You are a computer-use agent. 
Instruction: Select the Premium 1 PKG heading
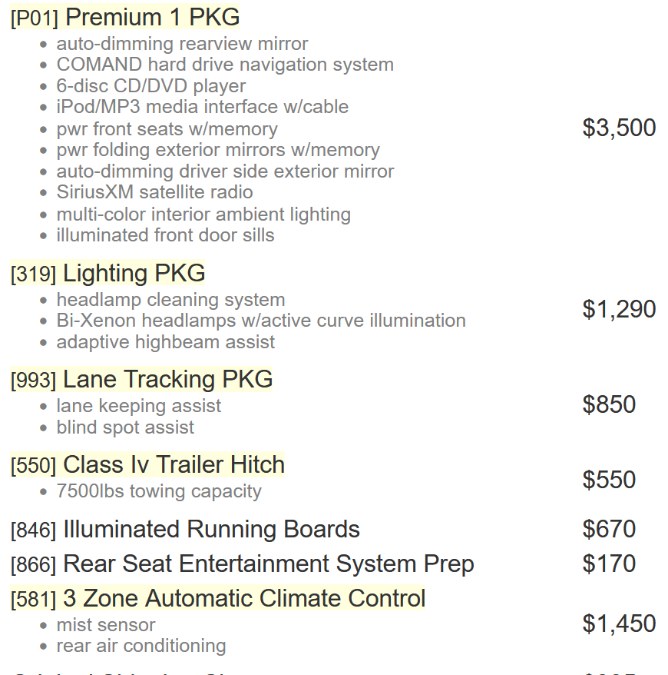pos(153,17)
